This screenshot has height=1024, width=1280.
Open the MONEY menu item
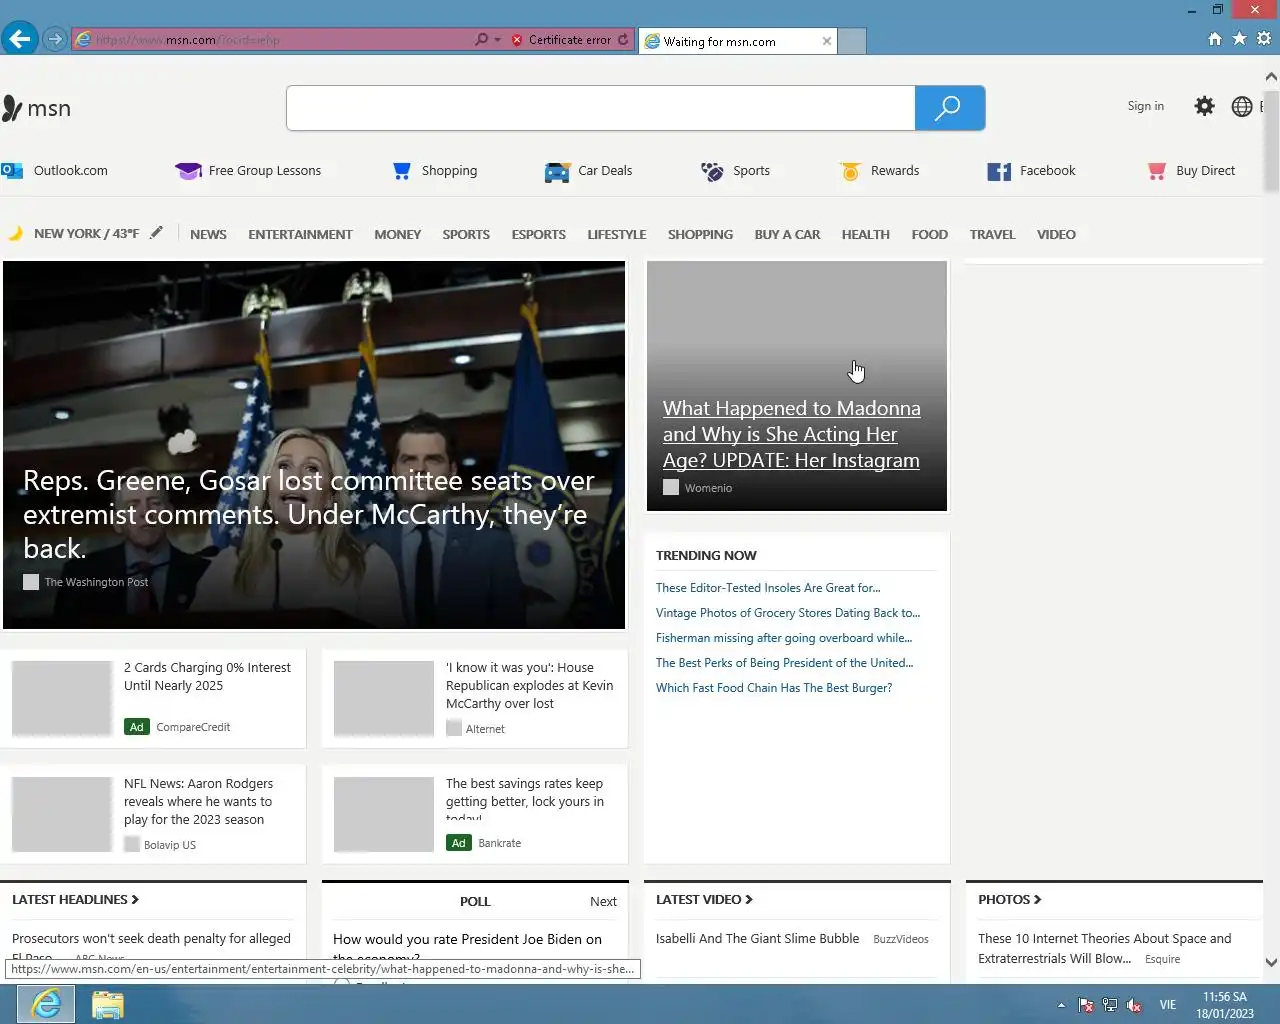coord(397,235)
